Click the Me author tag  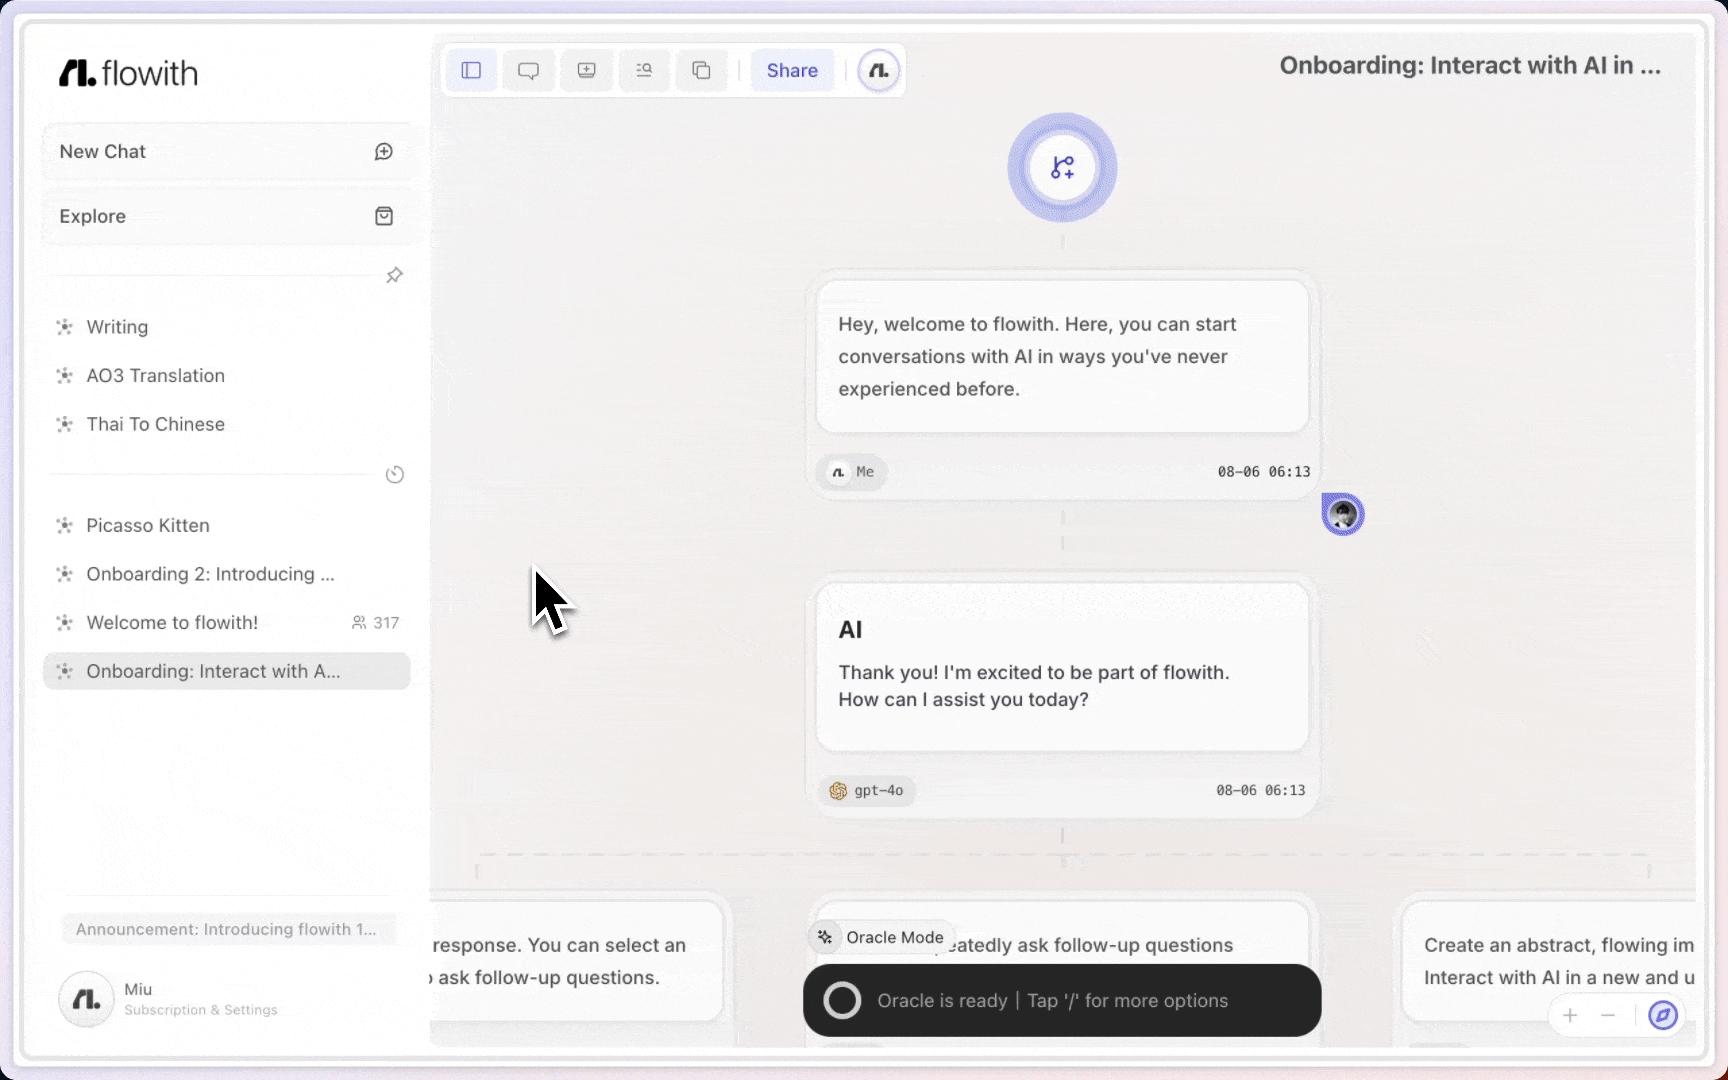click(x=852, y=472)
